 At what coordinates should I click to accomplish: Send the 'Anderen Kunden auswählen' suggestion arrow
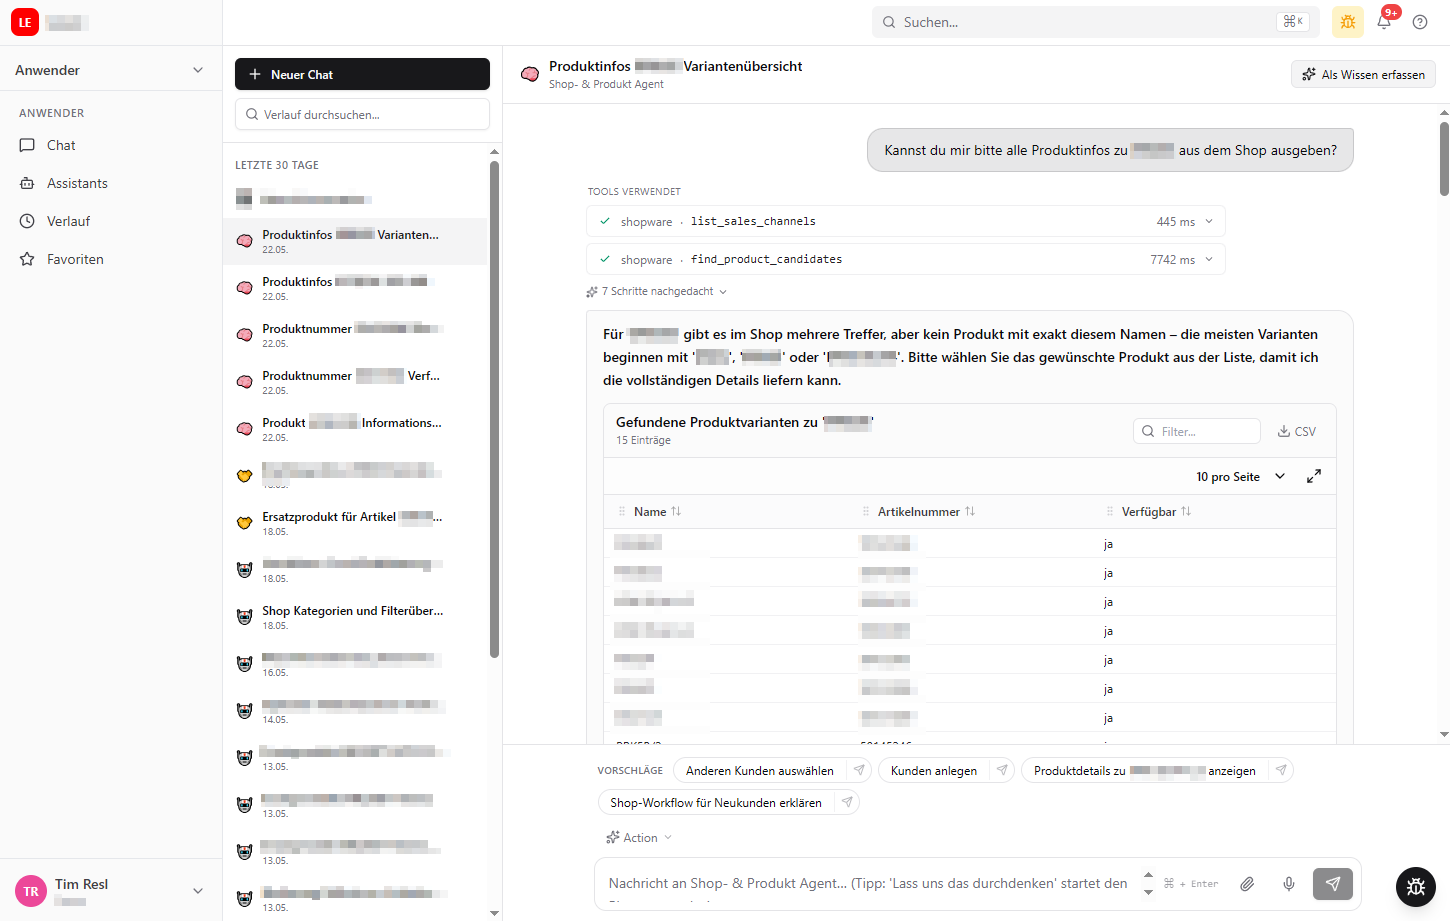858,770
